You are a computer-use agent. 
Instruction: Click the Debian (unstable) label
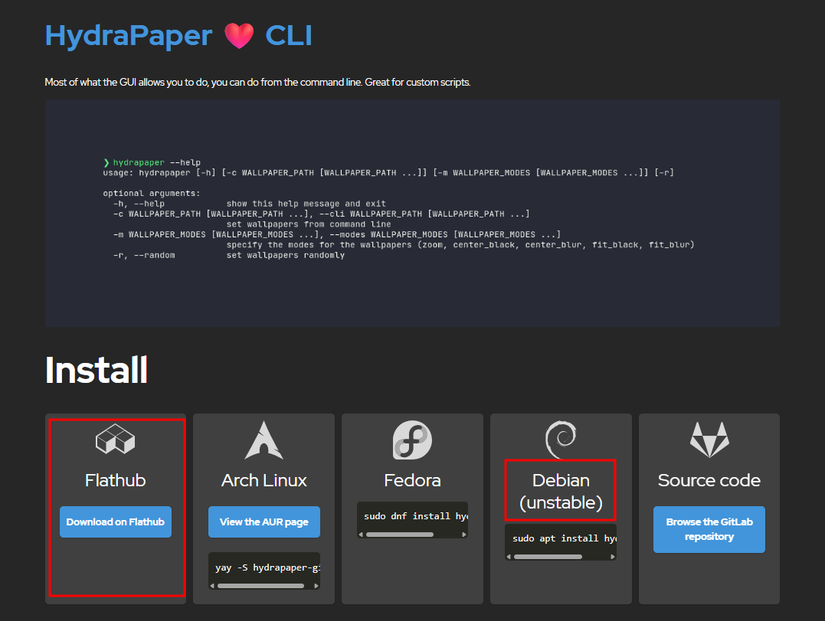(x=560, y=491)
